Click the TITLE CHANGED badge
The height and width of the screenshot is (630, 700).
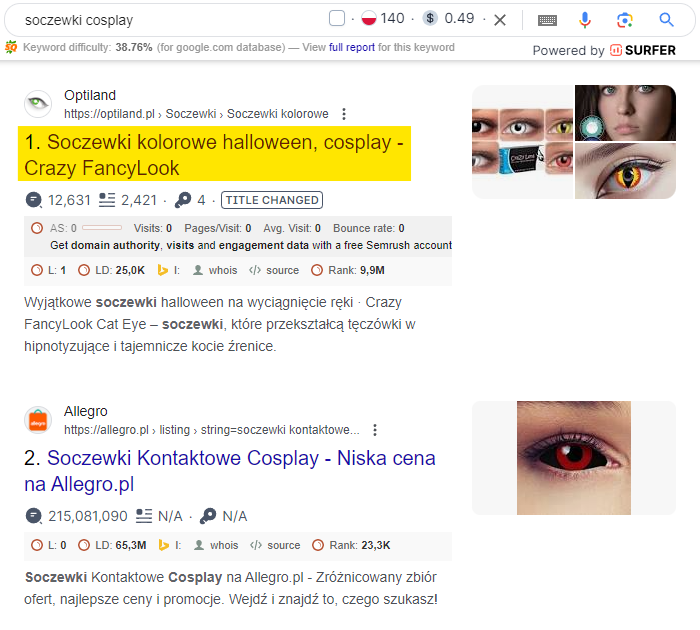coord(272,200)
